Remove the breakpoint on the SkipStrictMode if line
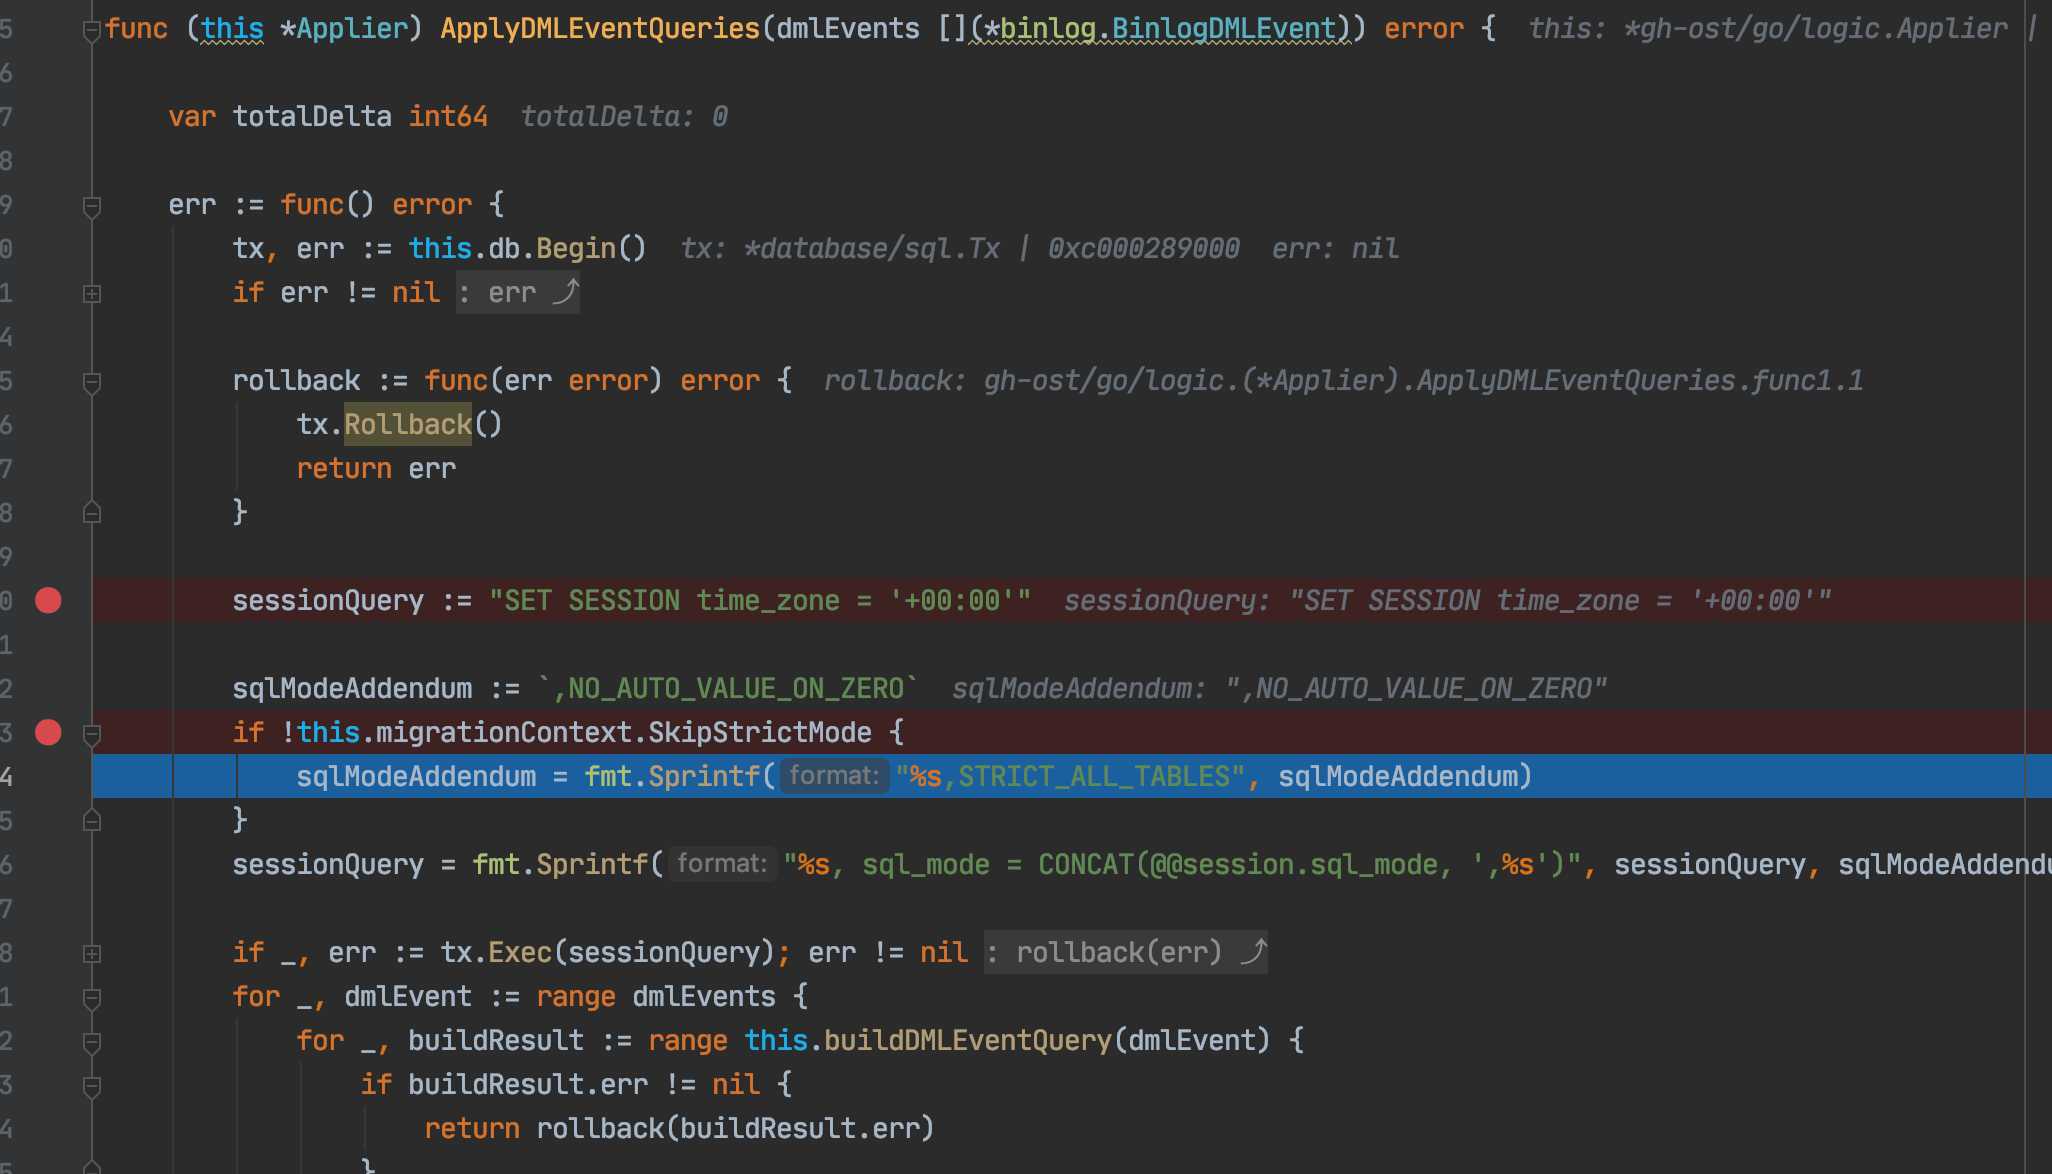 point(48,732)
